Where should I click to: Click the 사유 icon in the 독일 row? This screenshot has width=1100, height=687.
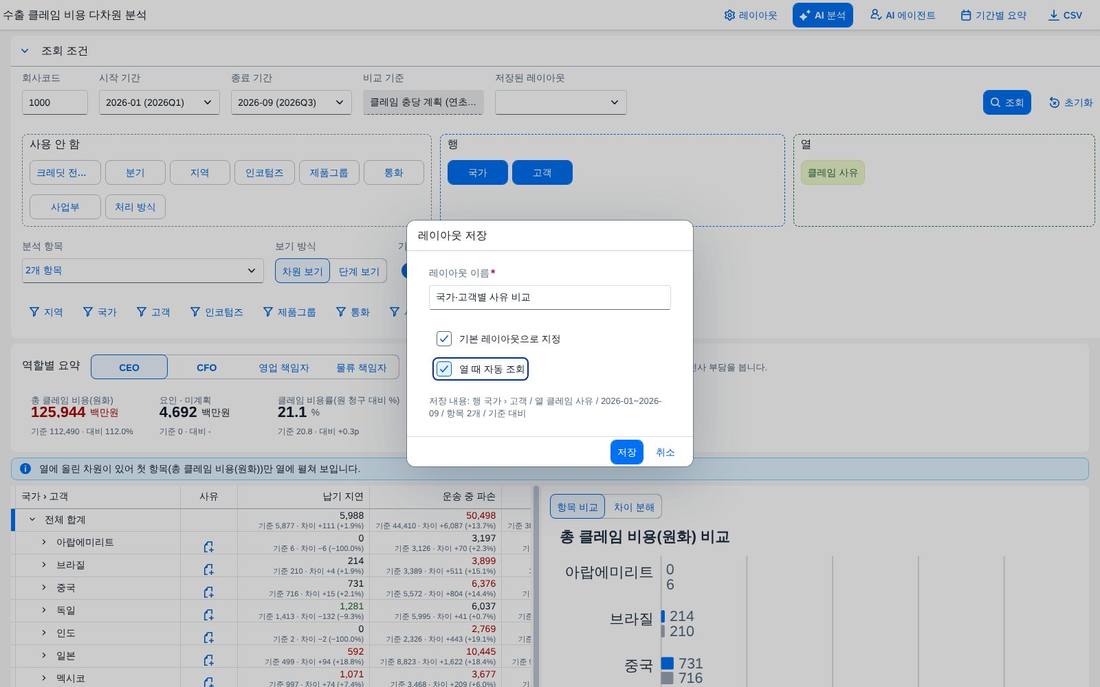tap(208, 615)
